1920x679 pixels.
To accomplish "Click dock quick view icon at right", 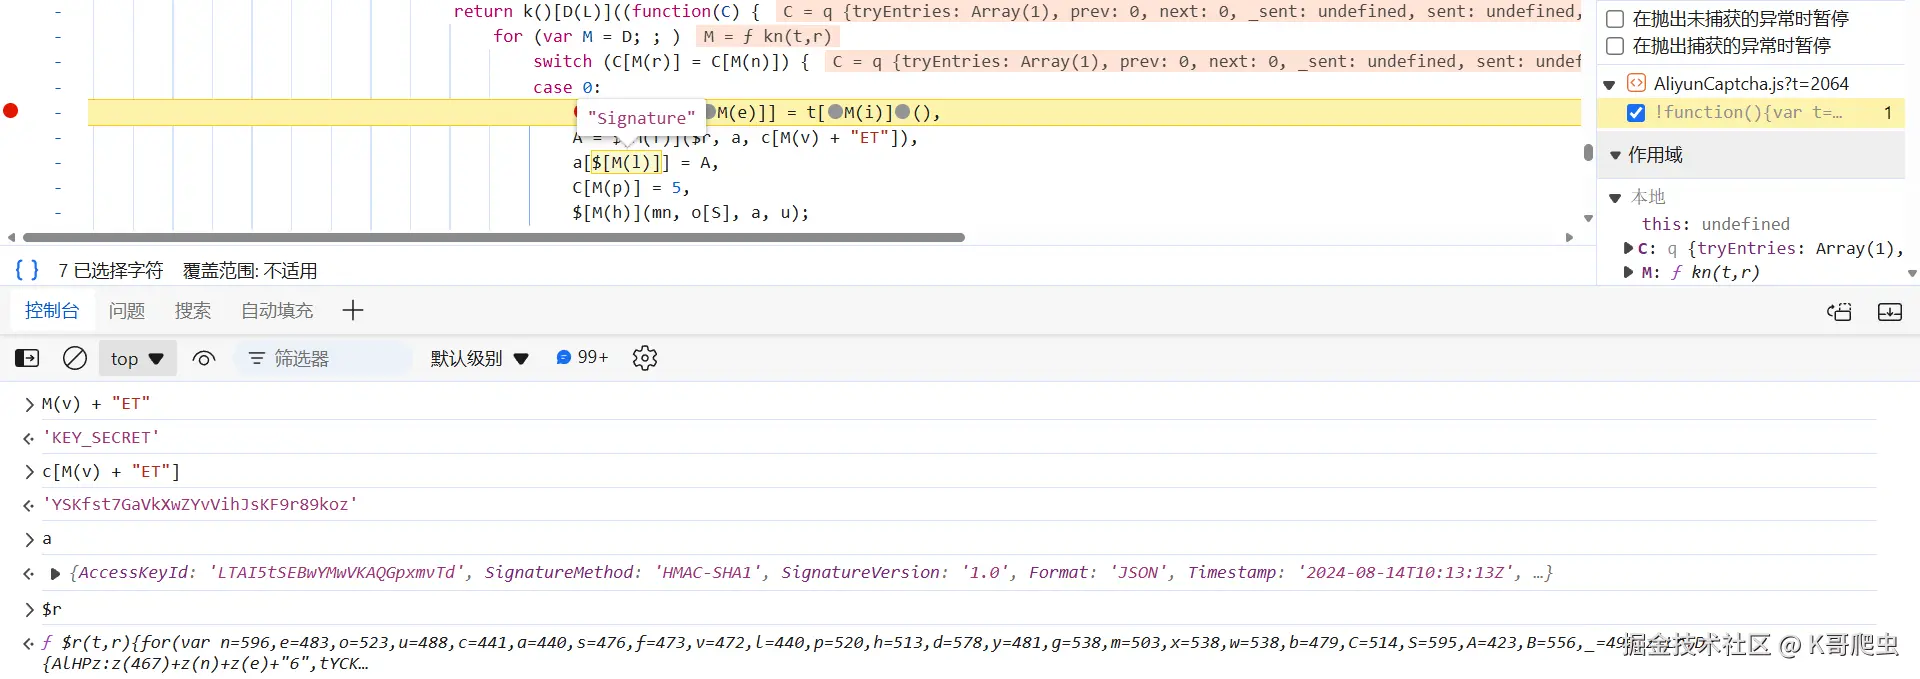I will [1839, 312].
